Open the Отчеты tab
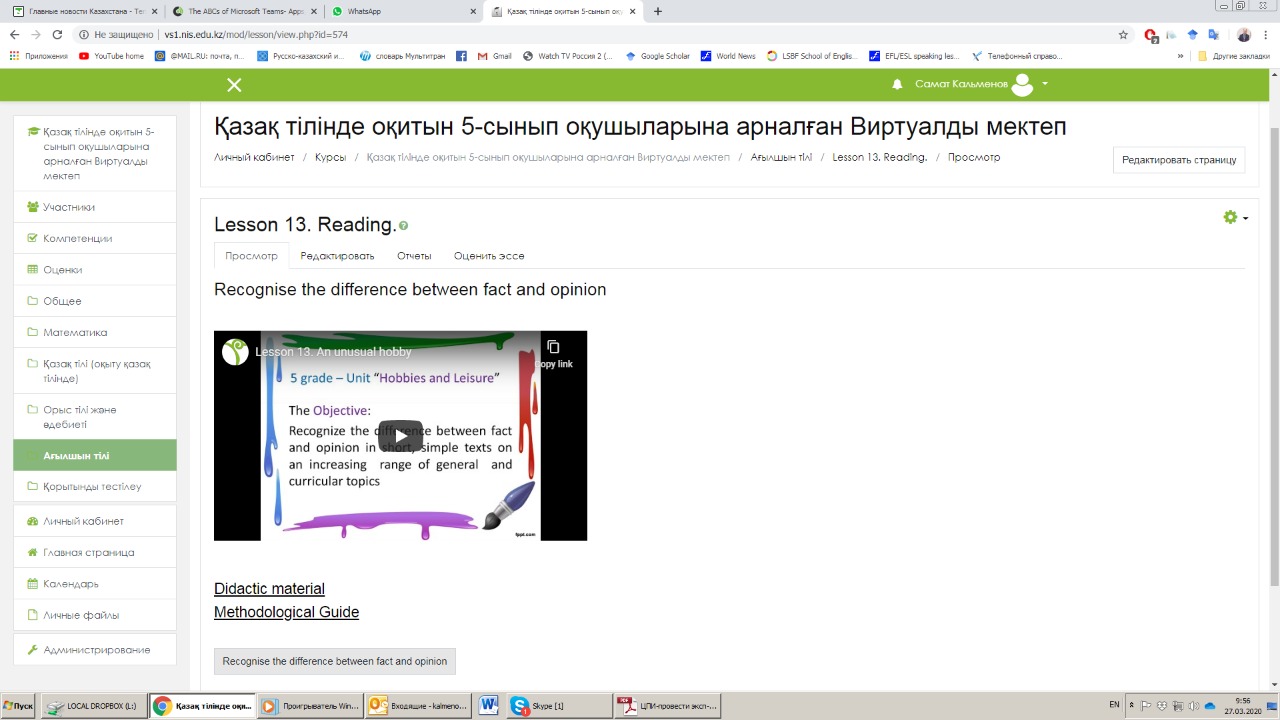 click(414, 256)
